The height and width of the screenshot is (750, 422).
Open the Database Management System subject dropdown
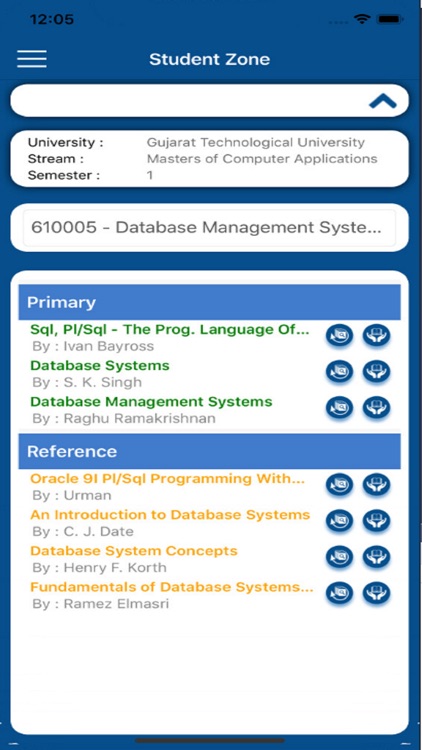[210, 227]
